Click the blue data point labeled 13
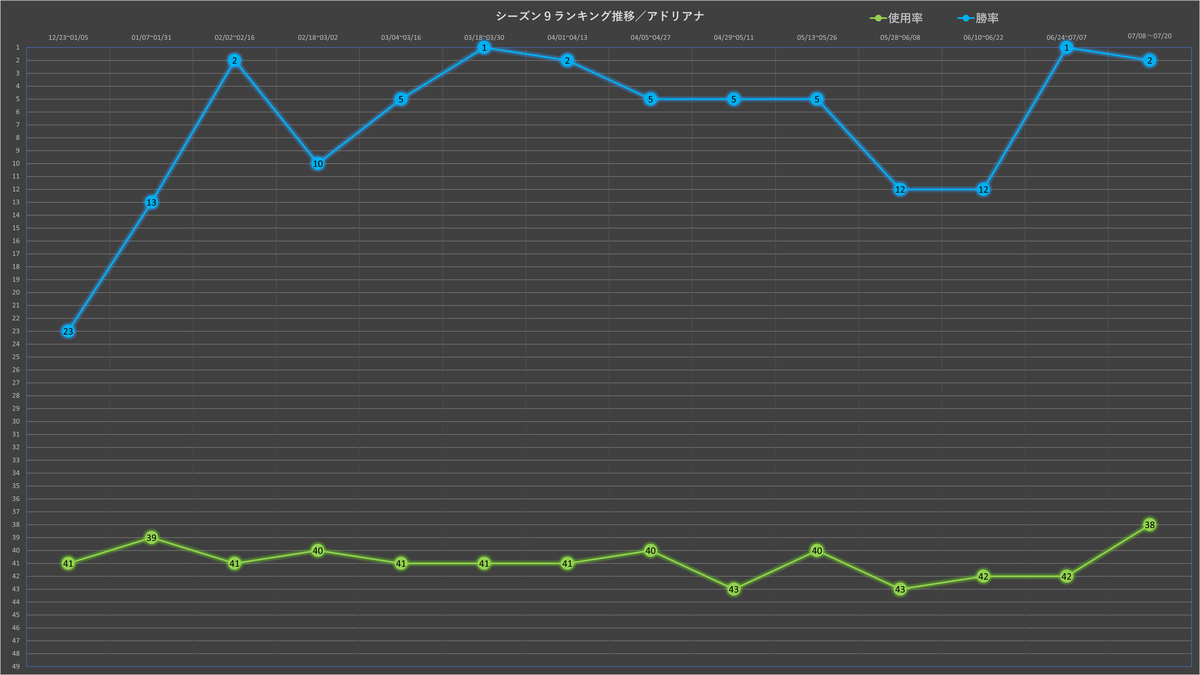Screen dimensions: 1200x675 point(151,202)
